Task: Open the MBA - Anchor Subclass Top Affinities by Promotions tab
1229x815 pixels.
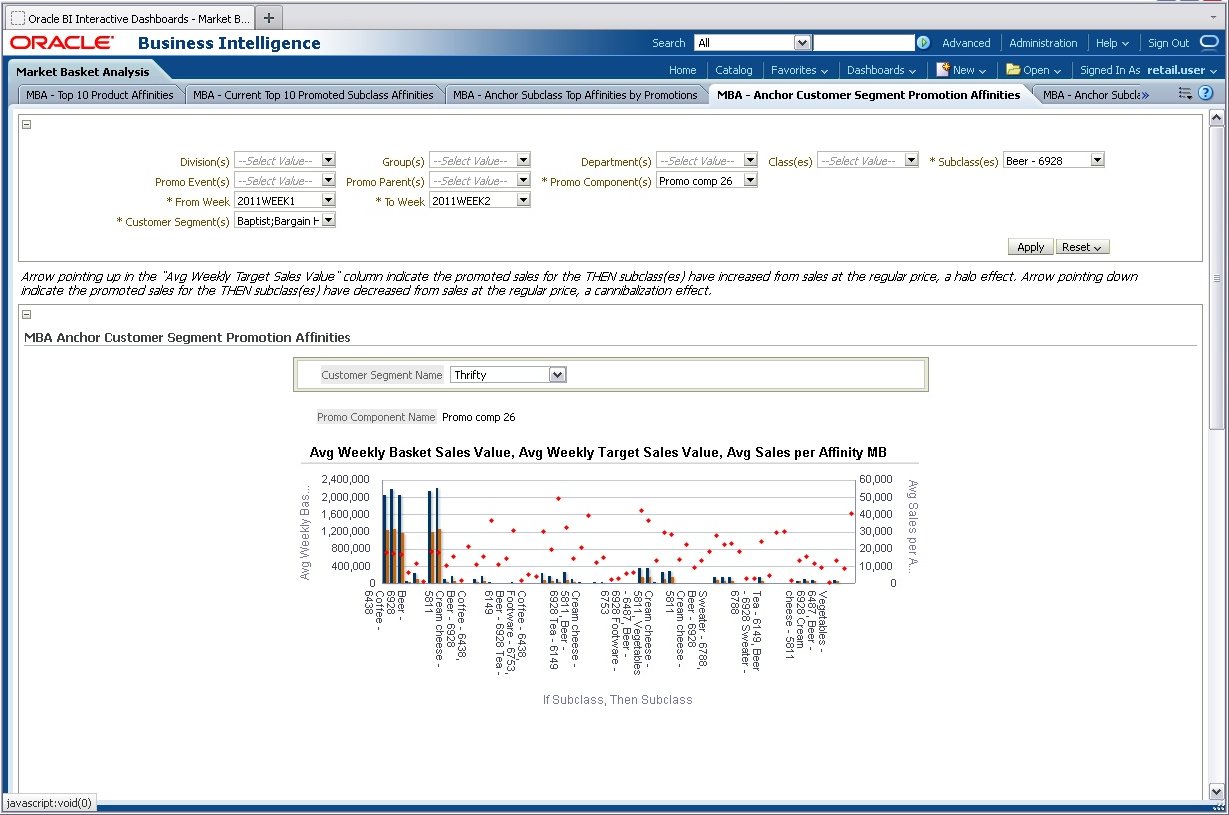Action: (575, 93)
